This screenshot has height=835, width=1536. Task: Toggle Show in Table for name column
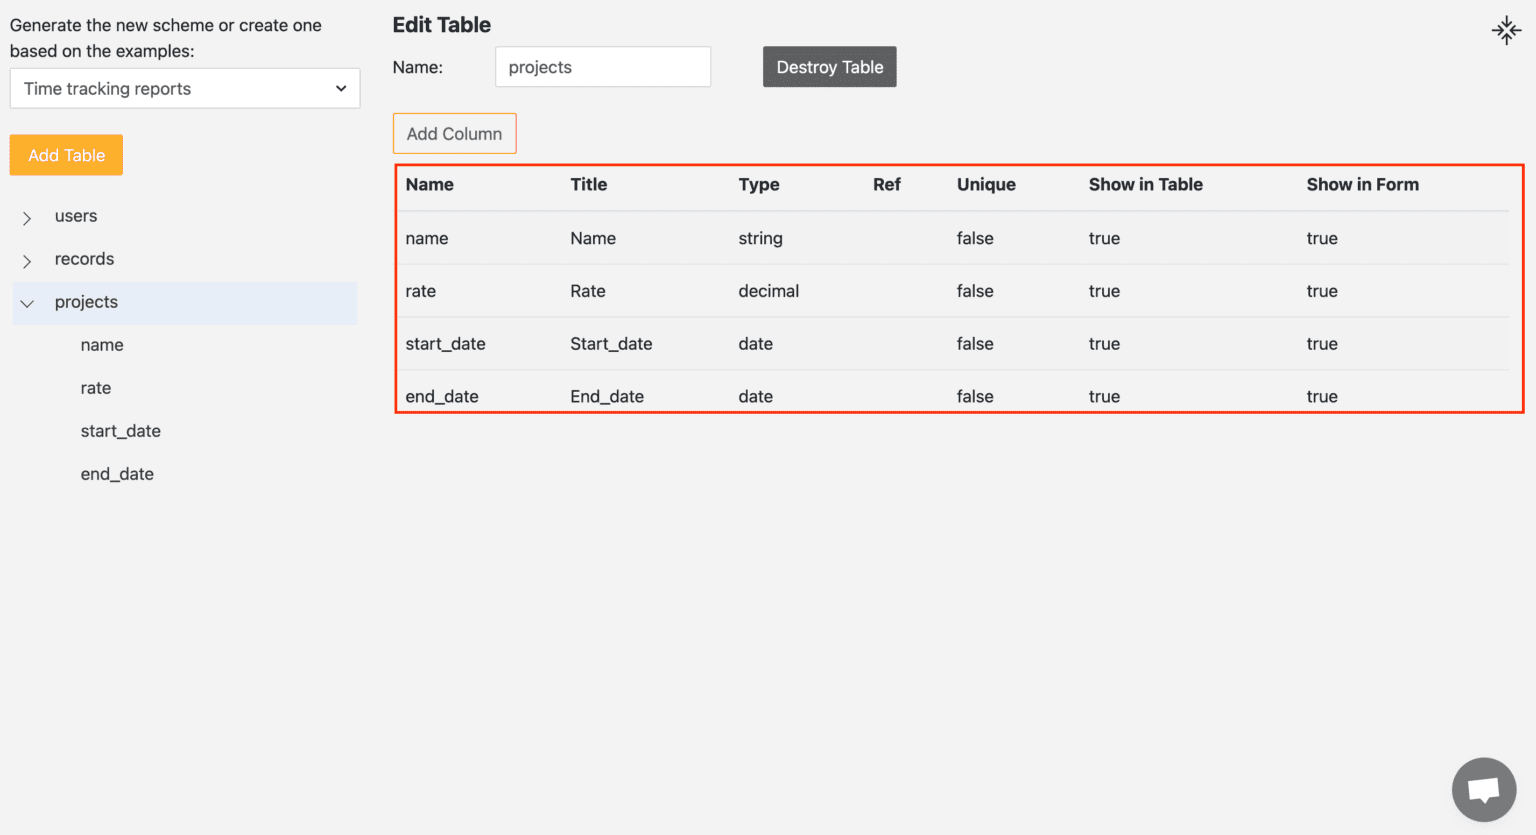1104,238
